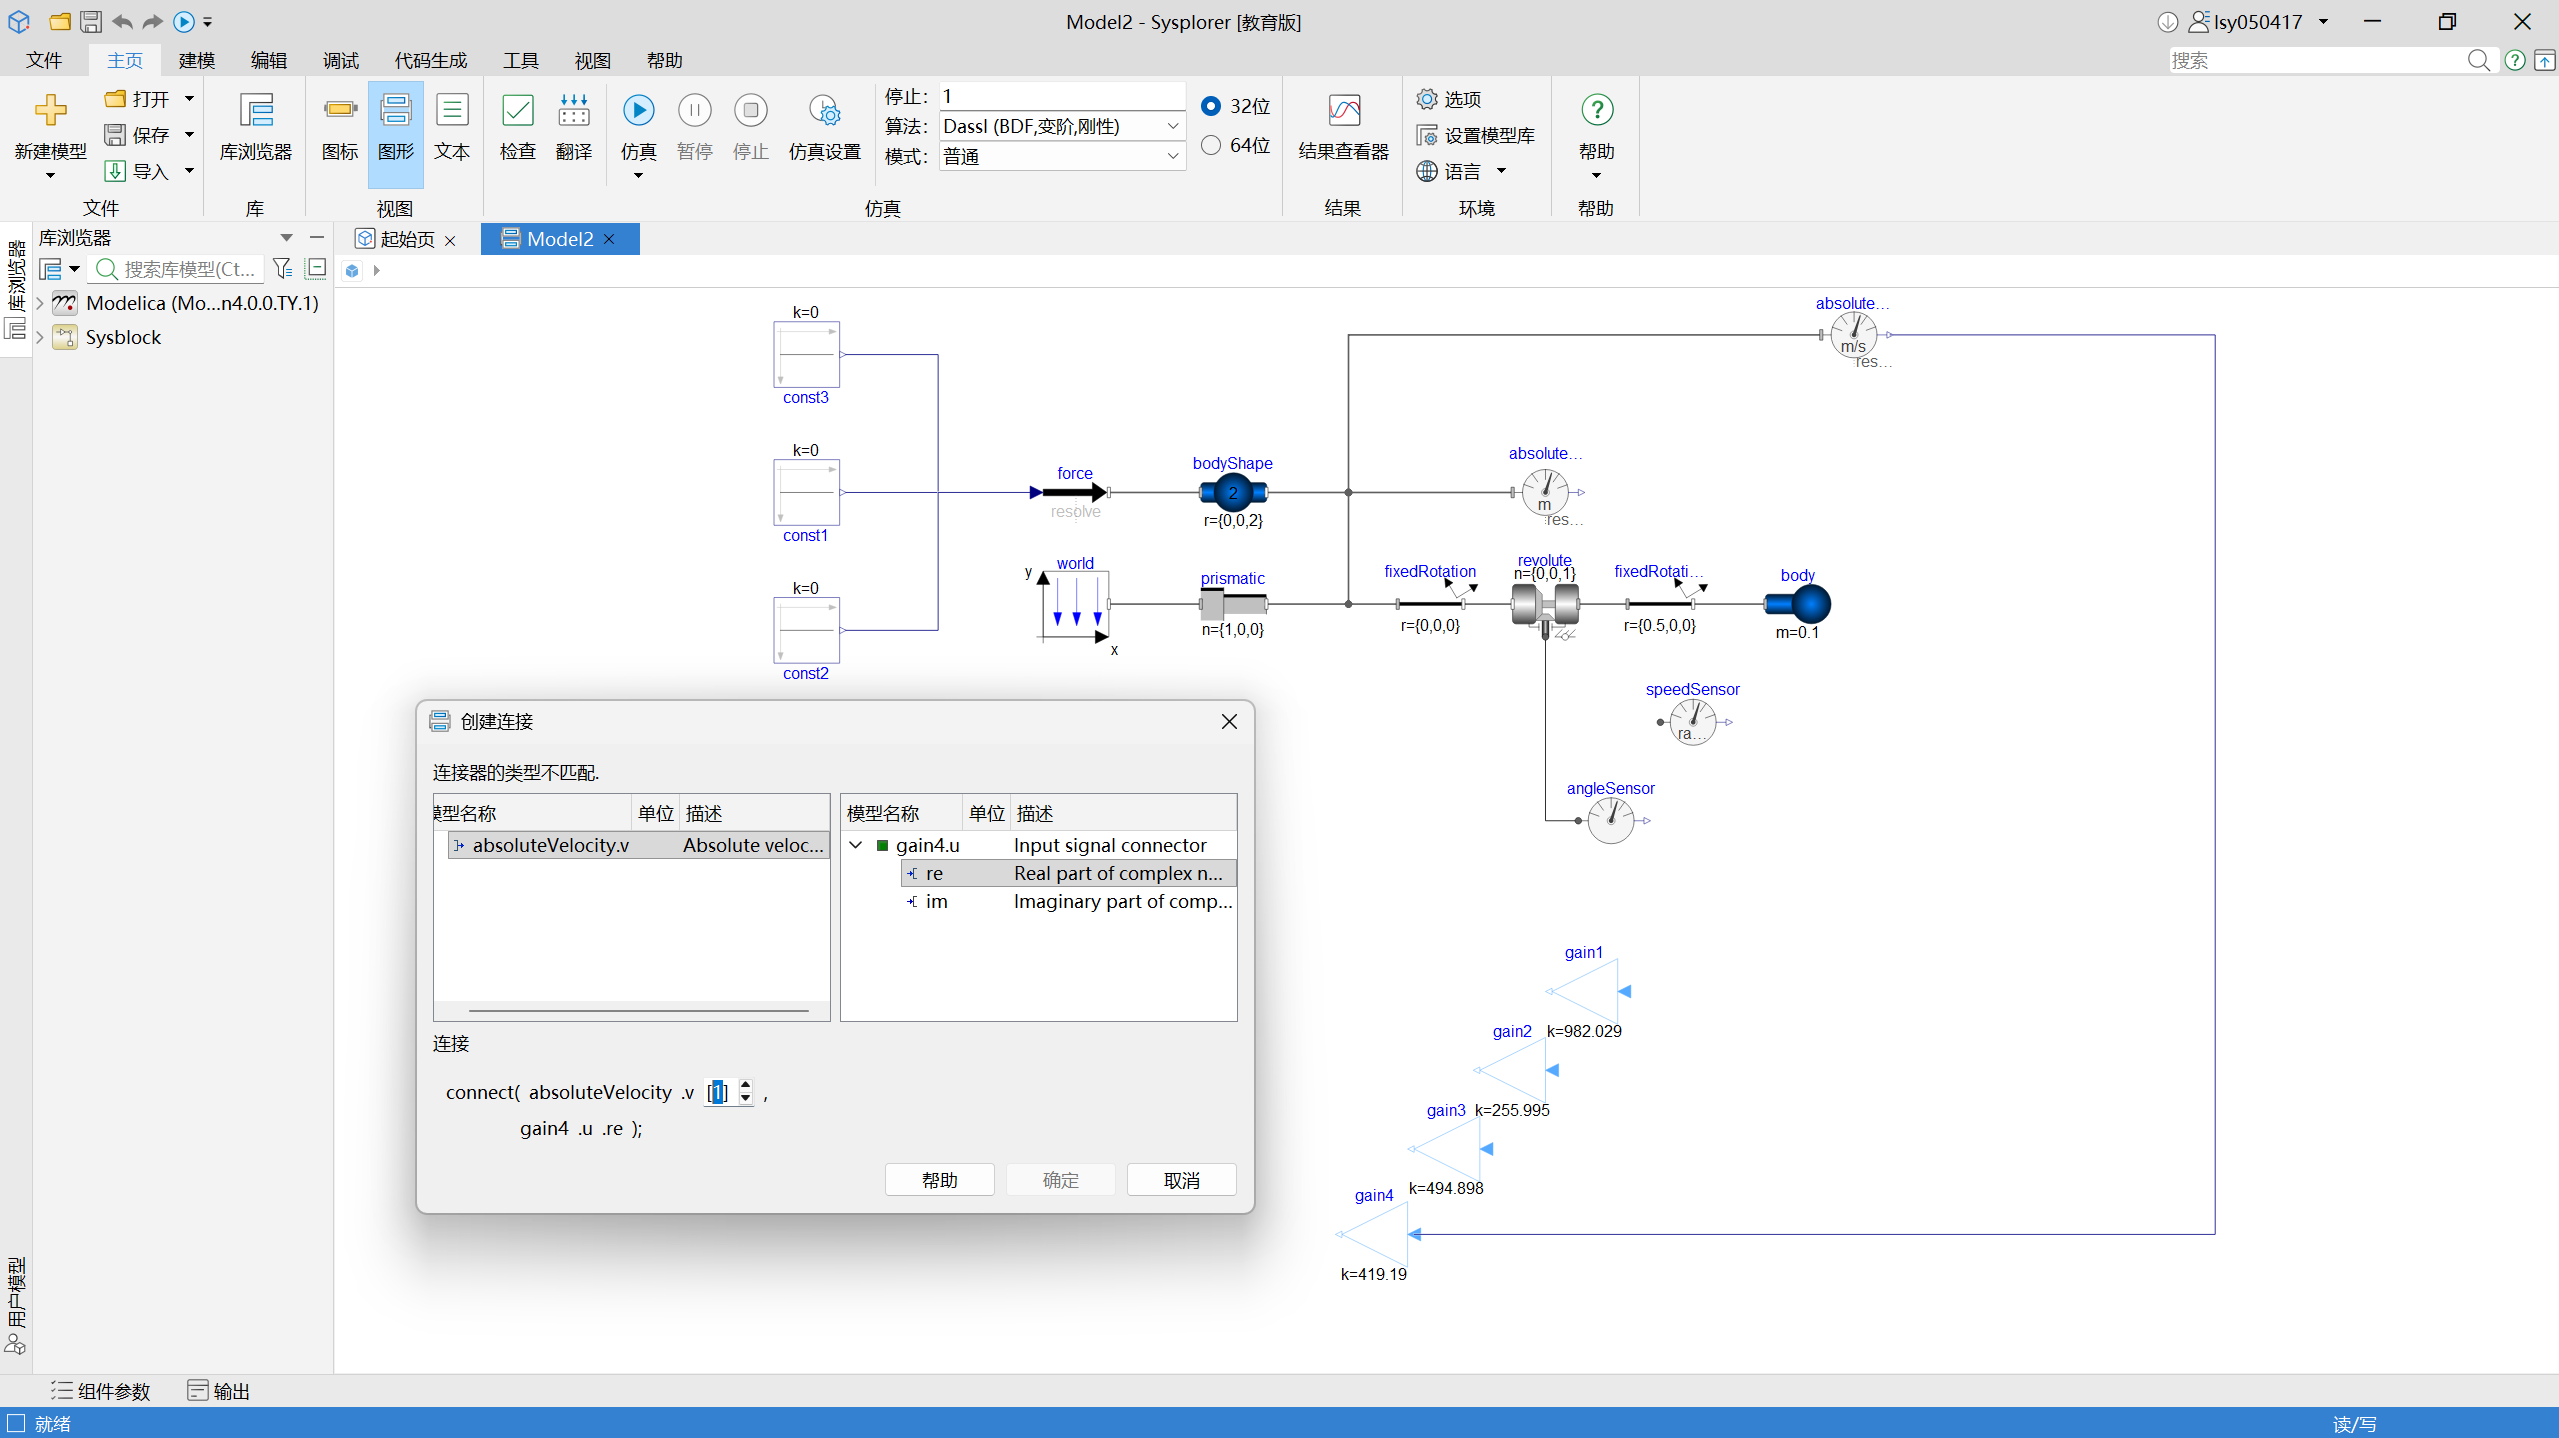Click the collapse-all icon in library browser
This screenshot has width=2559, height=1438.
point(316,268)
